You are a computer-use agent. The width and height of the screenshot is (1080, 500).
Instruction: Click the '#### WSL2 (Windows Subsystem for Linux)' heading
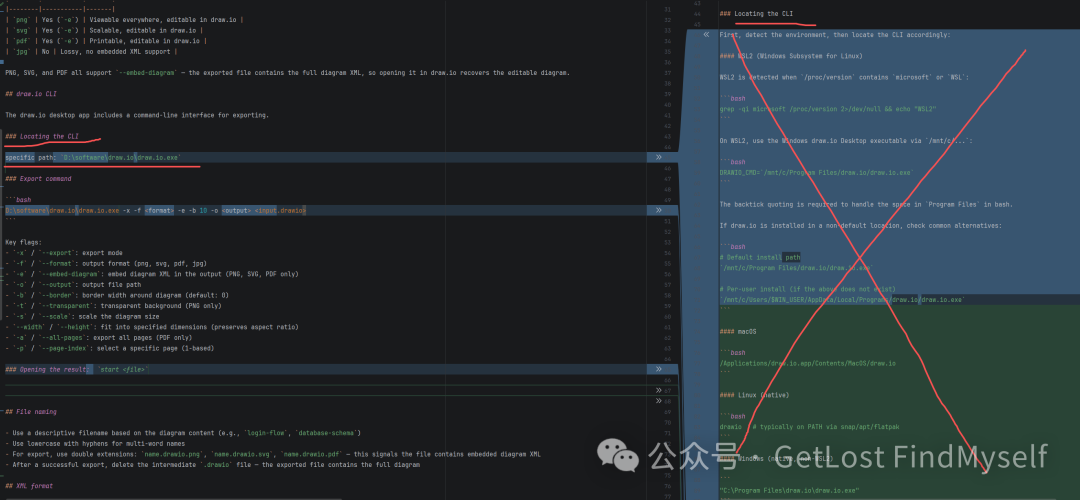792,56
